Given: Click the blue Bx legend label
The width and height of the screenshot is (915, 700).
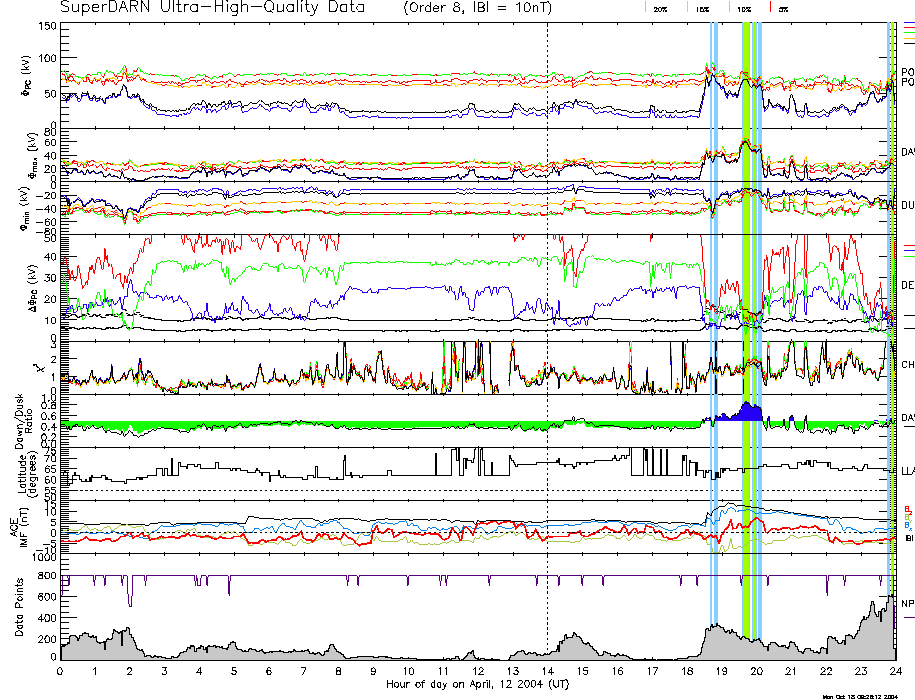Looking at the screenshot, I should tap(908, 526).
